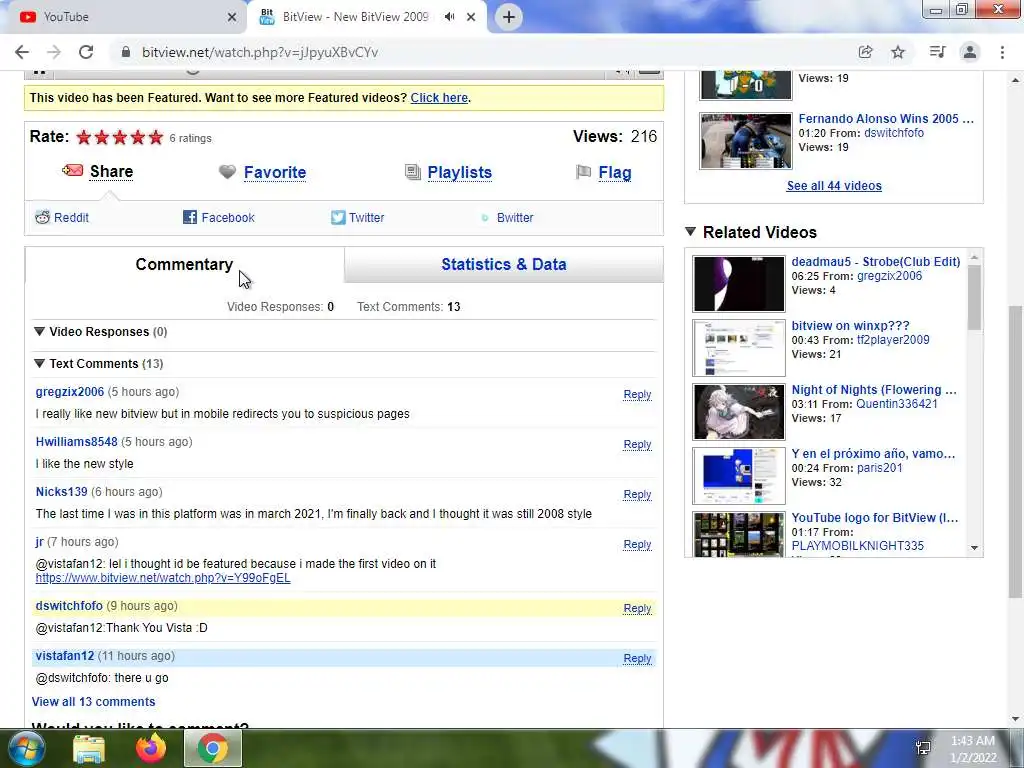The height and width of the screenshot is (768, 1024).
Task: Reply to Hwilliams8548's comment
Action: tap(637, 444)
